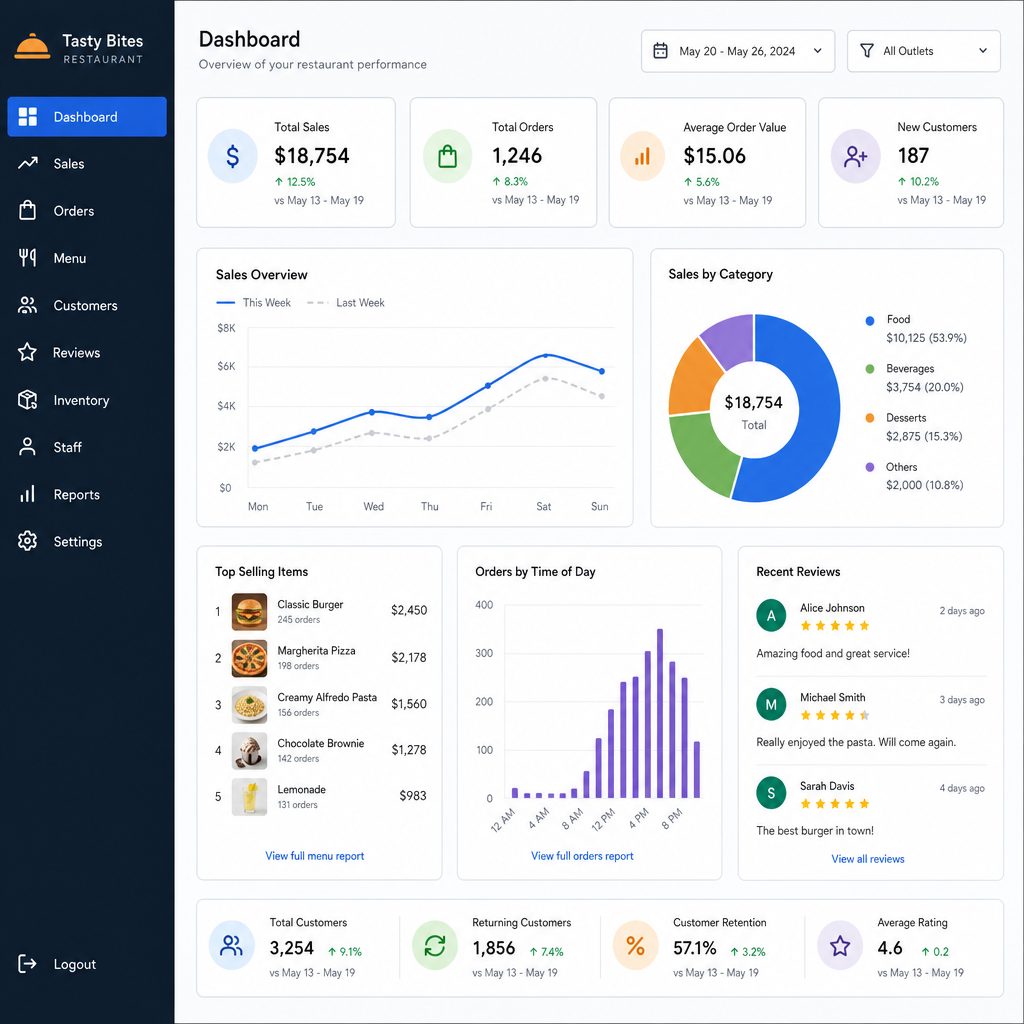Click the Total Sales dollar icon
The height and width of the screenshot is (1024, 1024).
coord(232,156)
